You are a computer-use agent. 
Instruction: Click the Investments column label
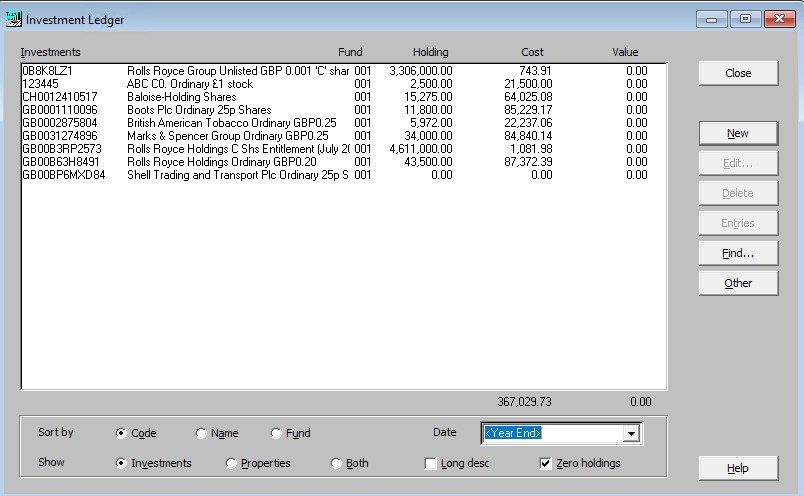[x=50, y=52]
